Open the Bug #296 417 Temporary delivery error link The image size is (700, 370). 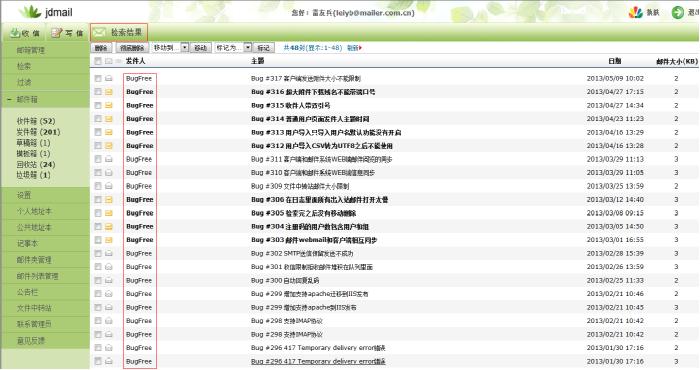click(x=318, y=361)
